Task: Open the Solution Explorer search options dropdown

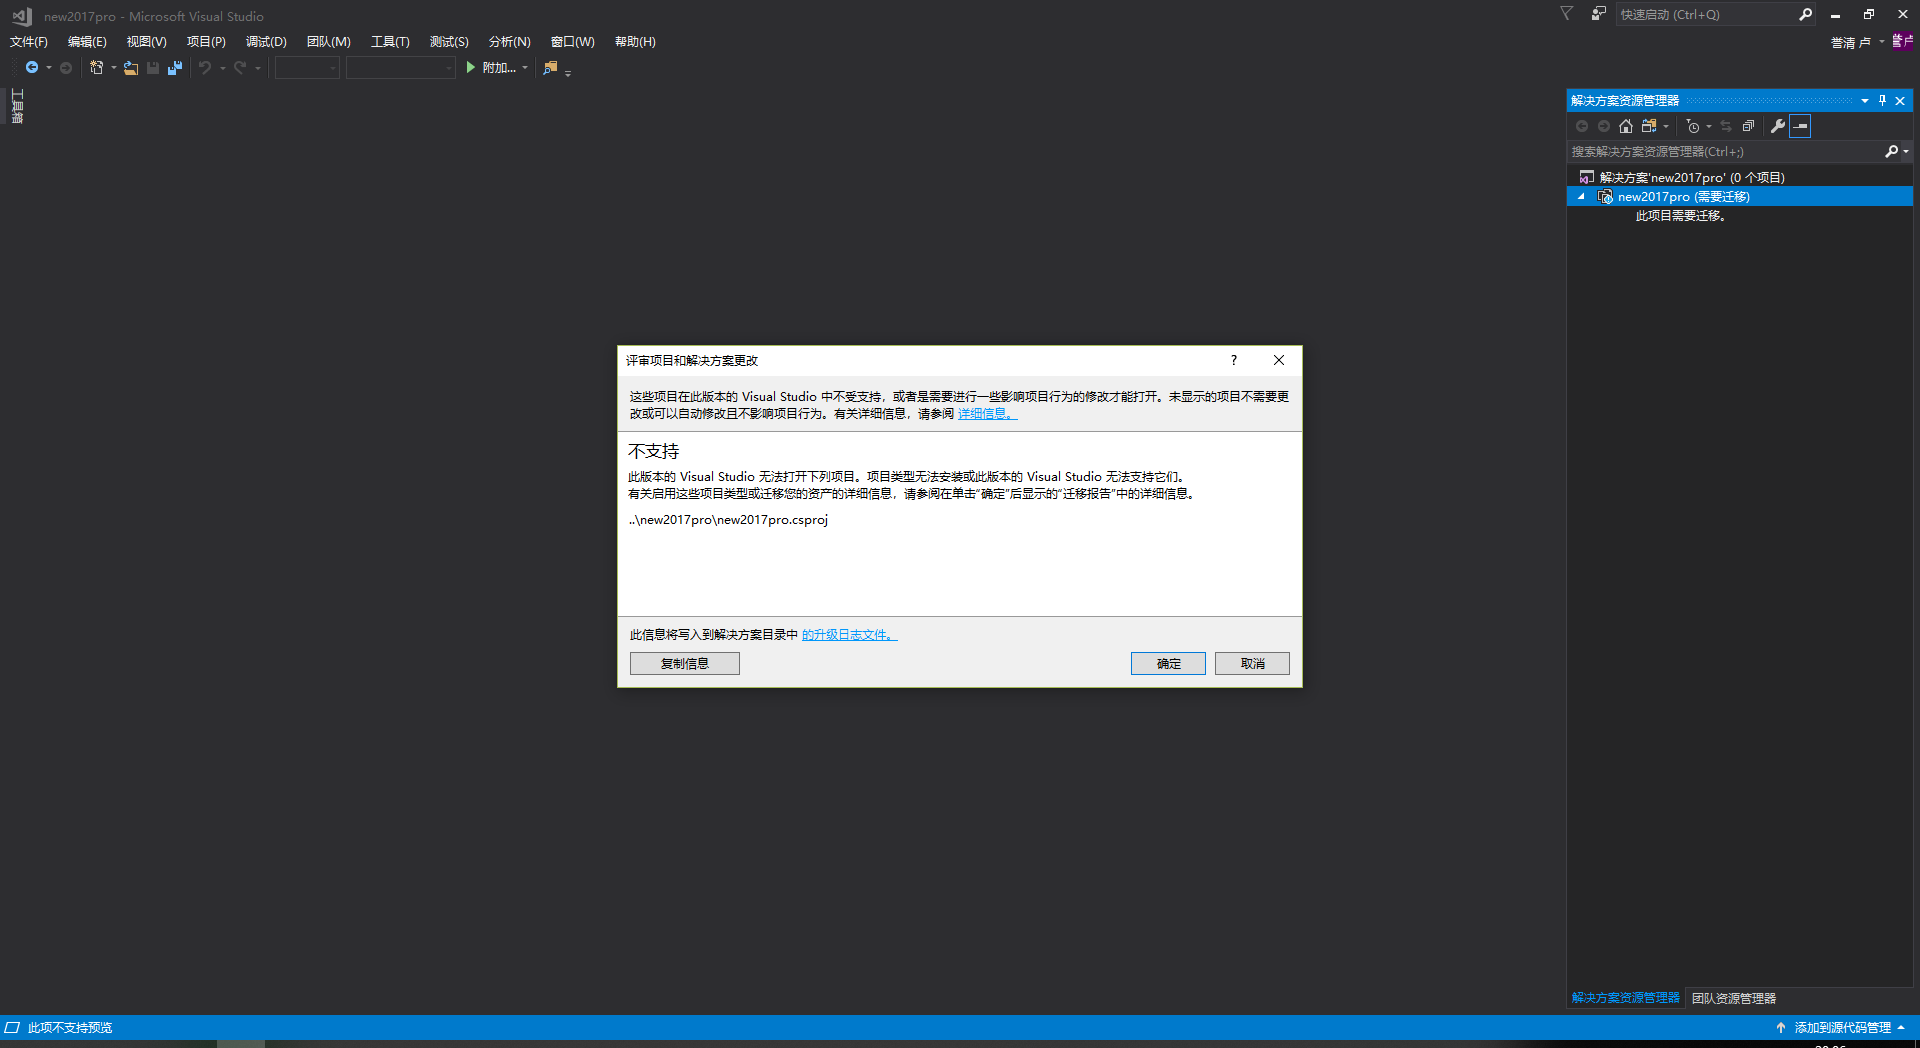Action: pyautogui.click(x=1906, y=152)
